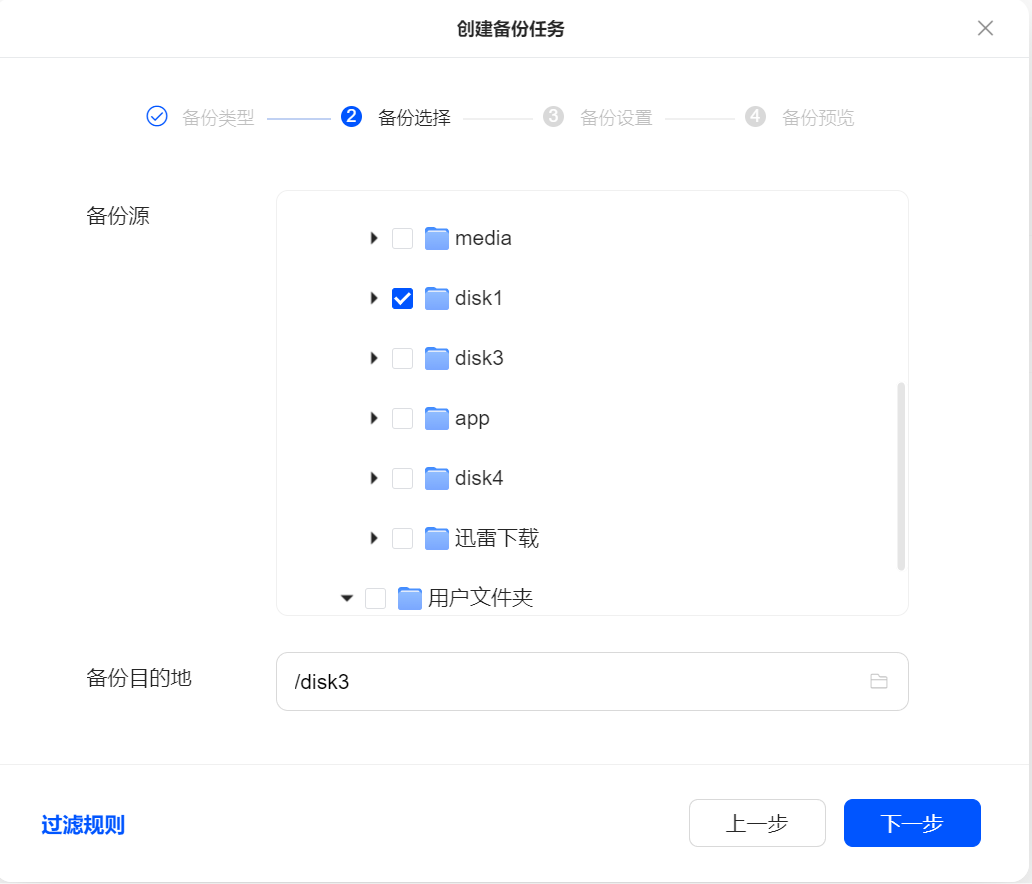Click the 下一步 button
The width and height of the screenshot is (1032, 884).
tap(912, 823)
